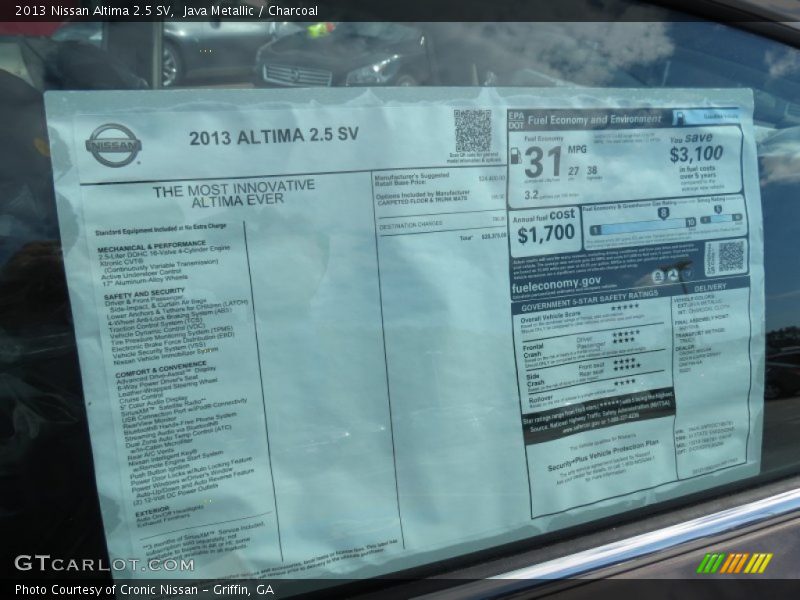Image resolution: width=800 pixels, height=600 pixels.
Task: Click the 'RearView Monitor' line
Action: [x=150, y=423]
